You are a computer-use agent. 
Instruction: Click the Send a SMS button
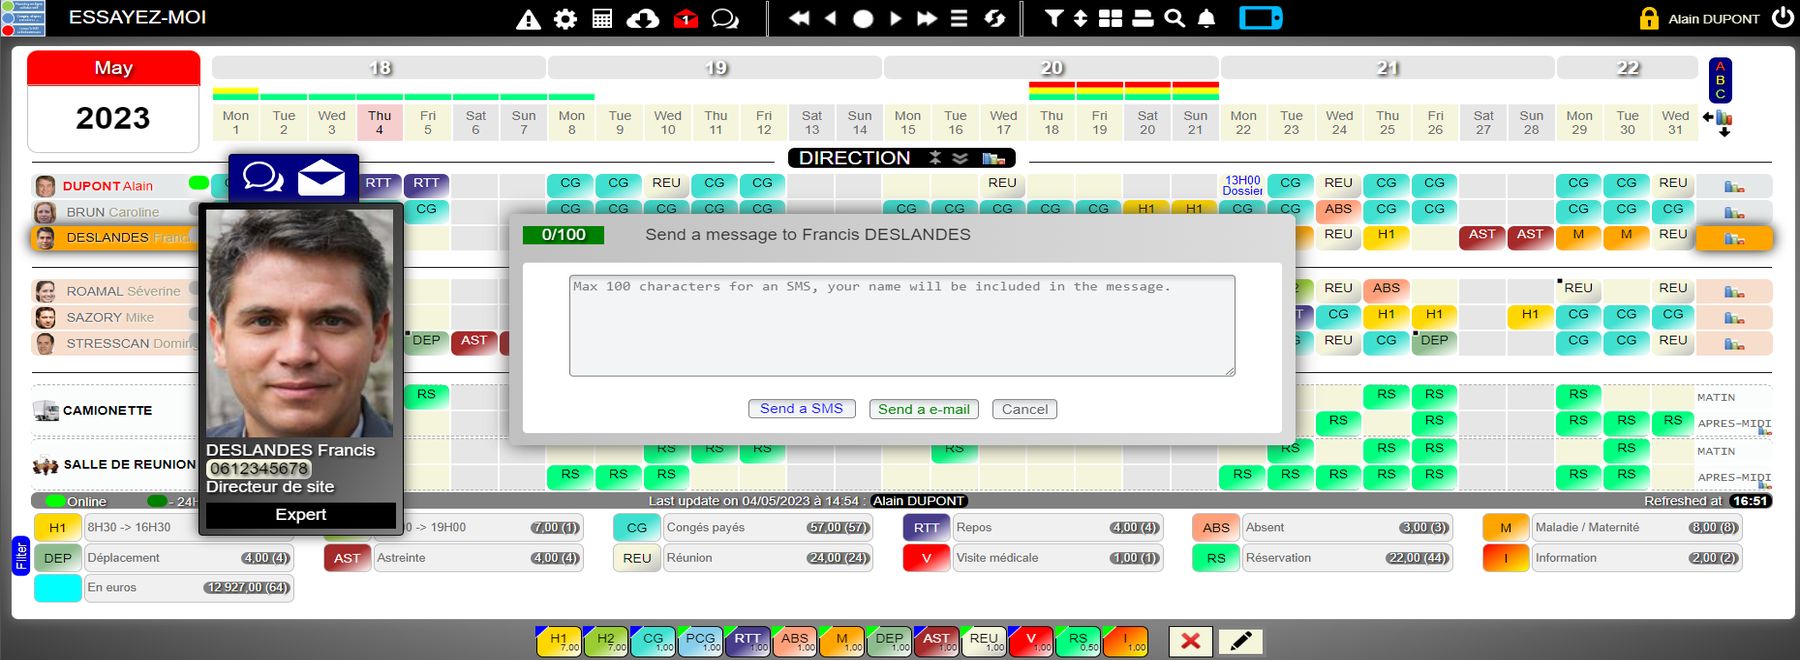coord(802,409)
